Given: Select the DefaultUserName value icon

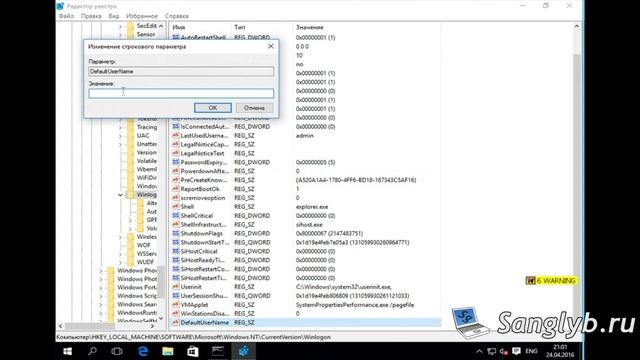Looking at the screenshot, I should click(x=176, y=322).
